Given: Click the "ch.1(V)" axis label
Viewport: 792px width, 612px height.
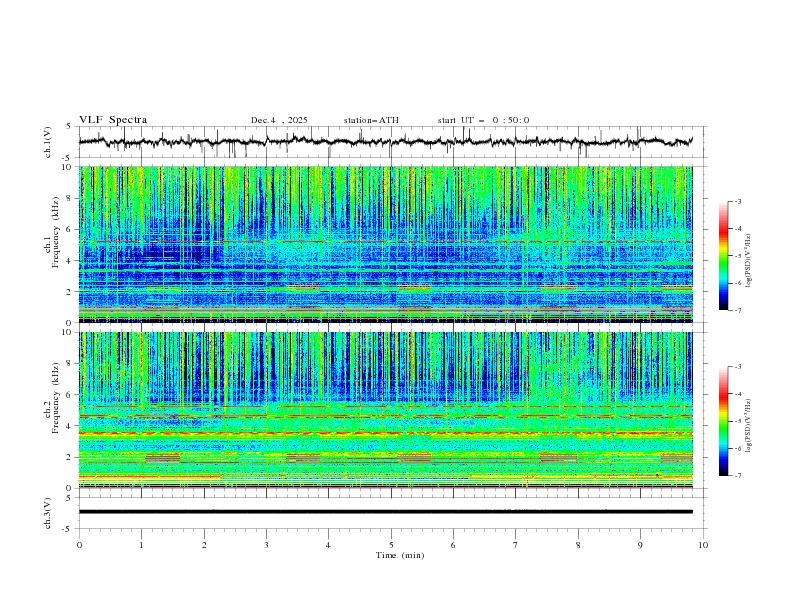Looking at the screenshot, I should click(x=48, y=142).
